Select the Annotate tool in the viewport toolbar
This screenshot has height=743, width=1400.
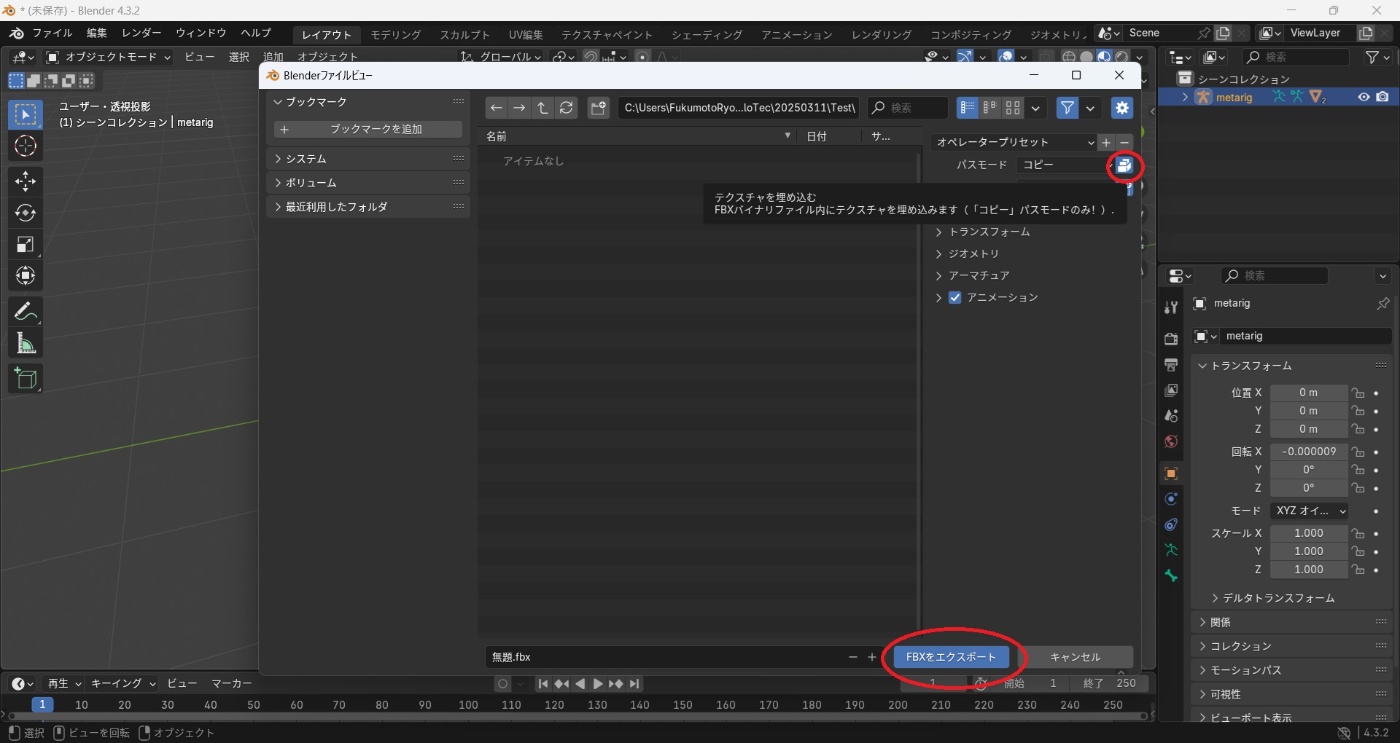[x=25, y=312]
